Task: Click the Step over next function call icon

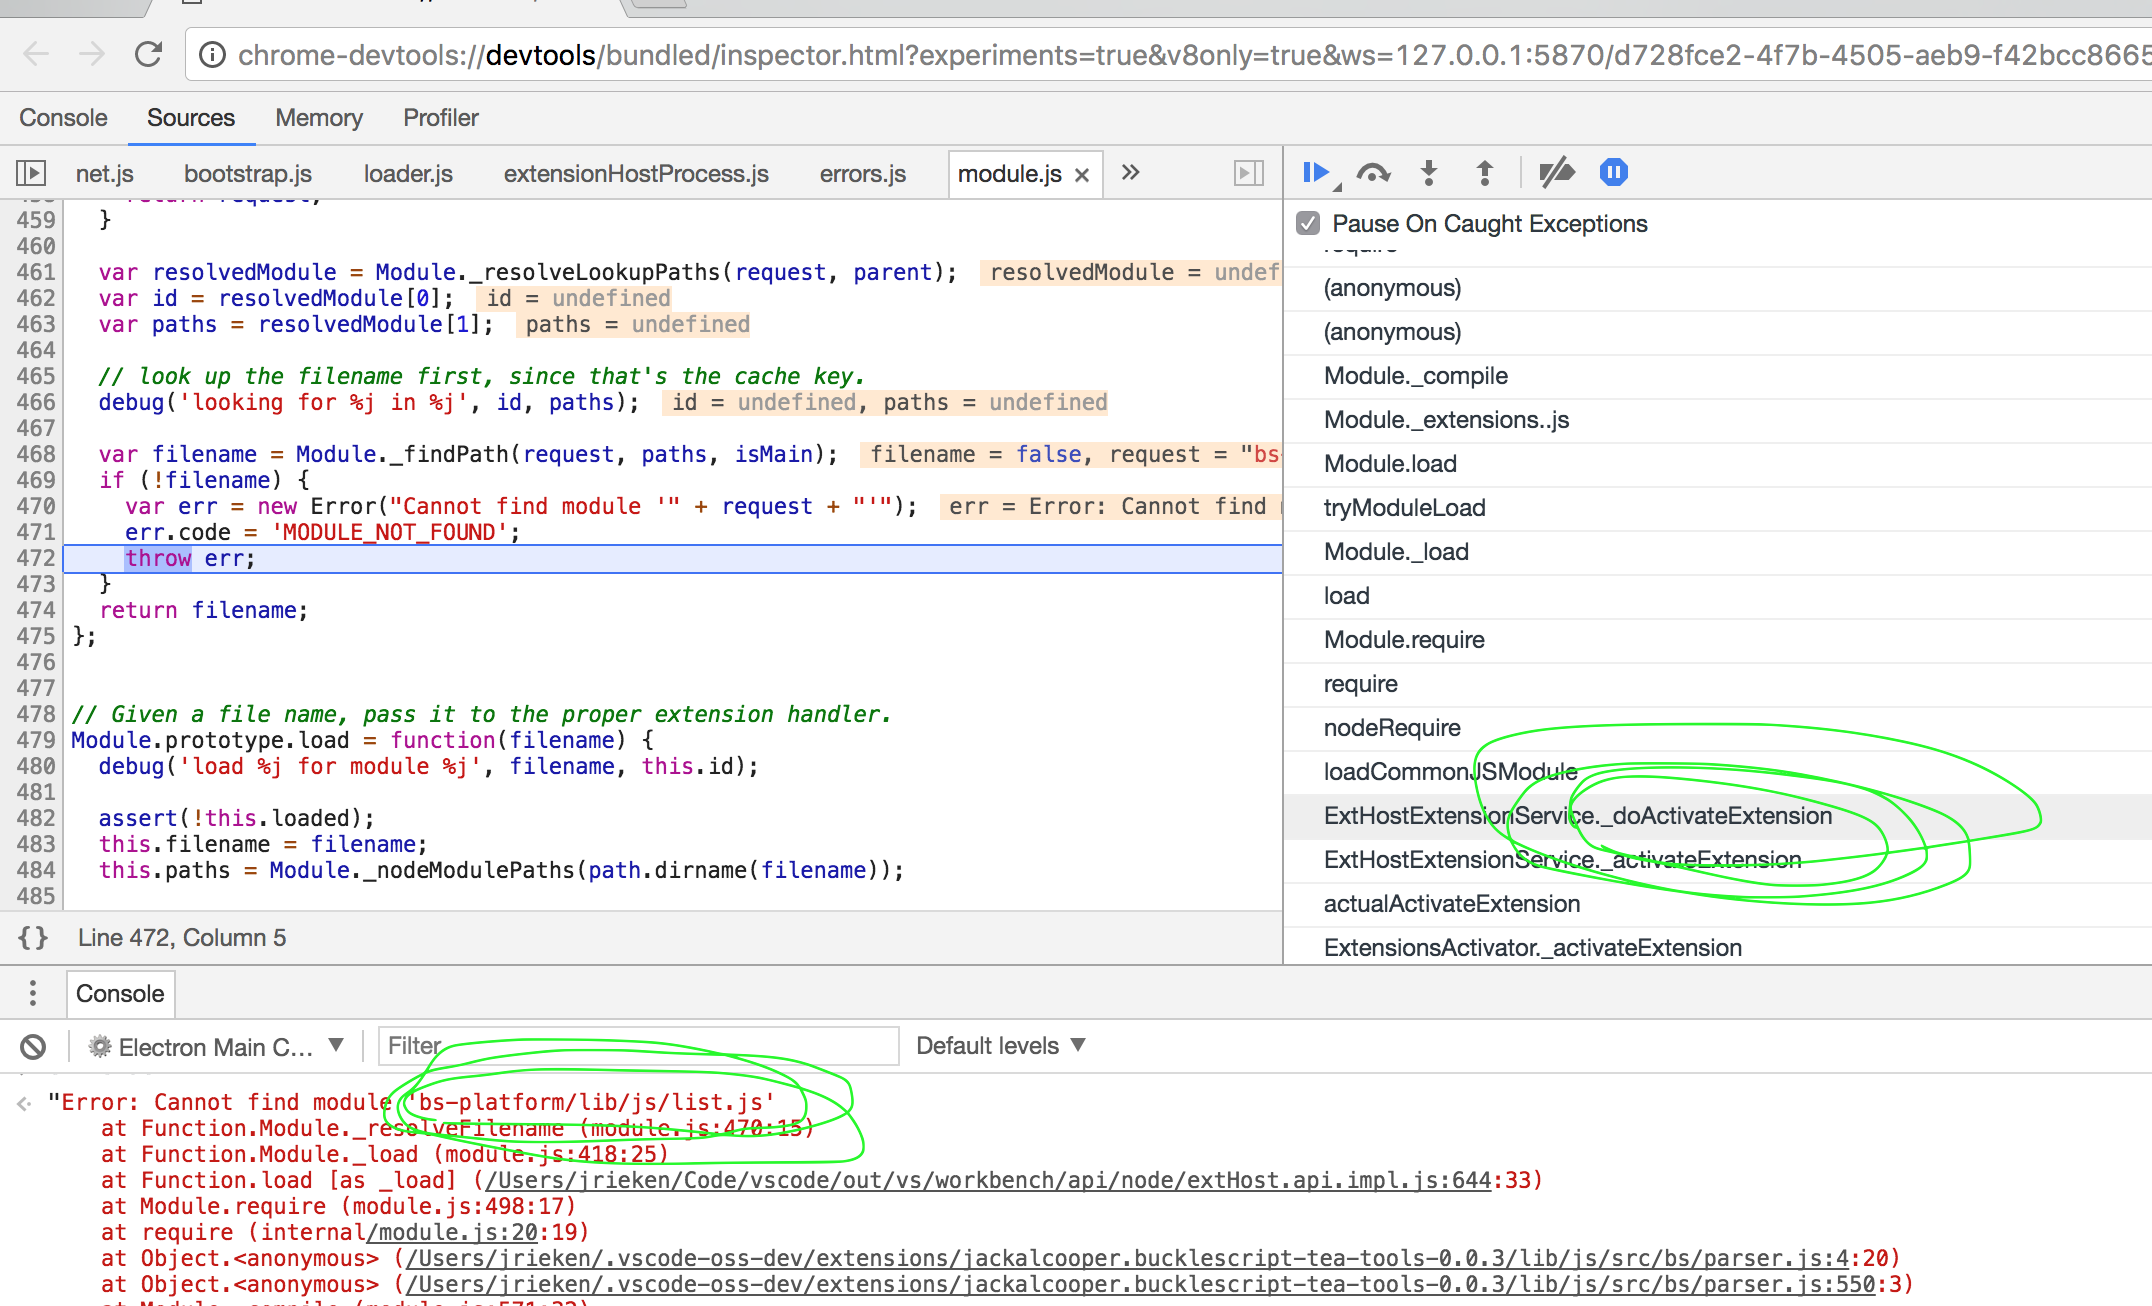Action: coord(1374,172)
